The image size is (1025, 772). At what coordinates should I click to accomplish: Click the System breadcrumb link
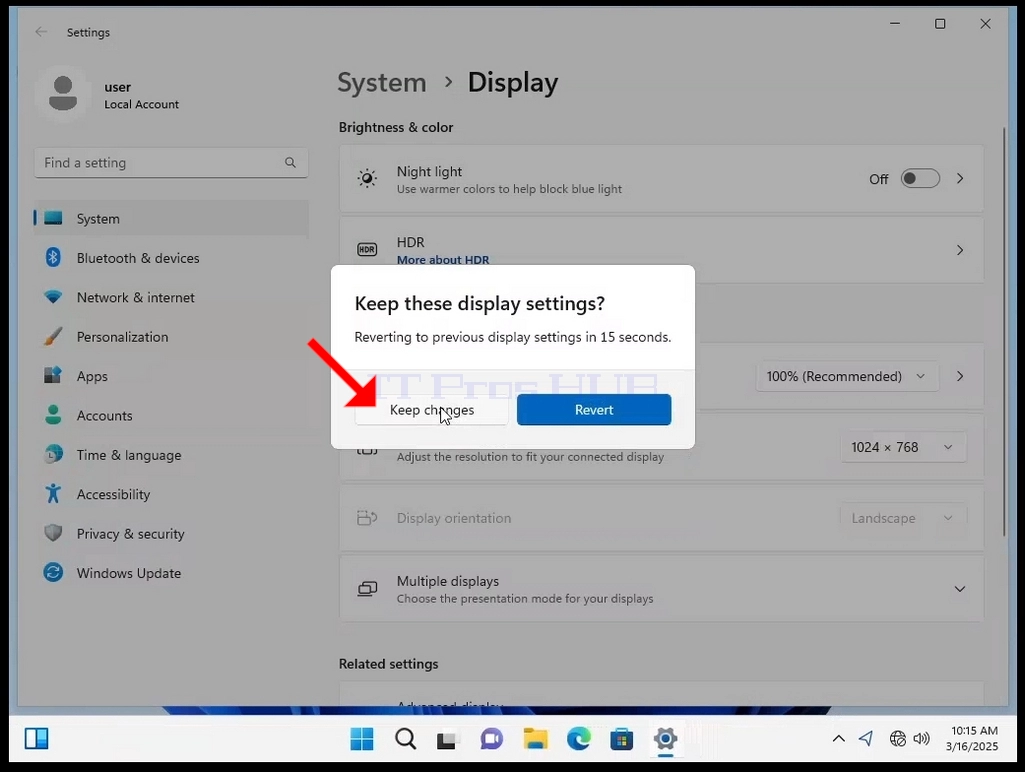click(382, 82)
